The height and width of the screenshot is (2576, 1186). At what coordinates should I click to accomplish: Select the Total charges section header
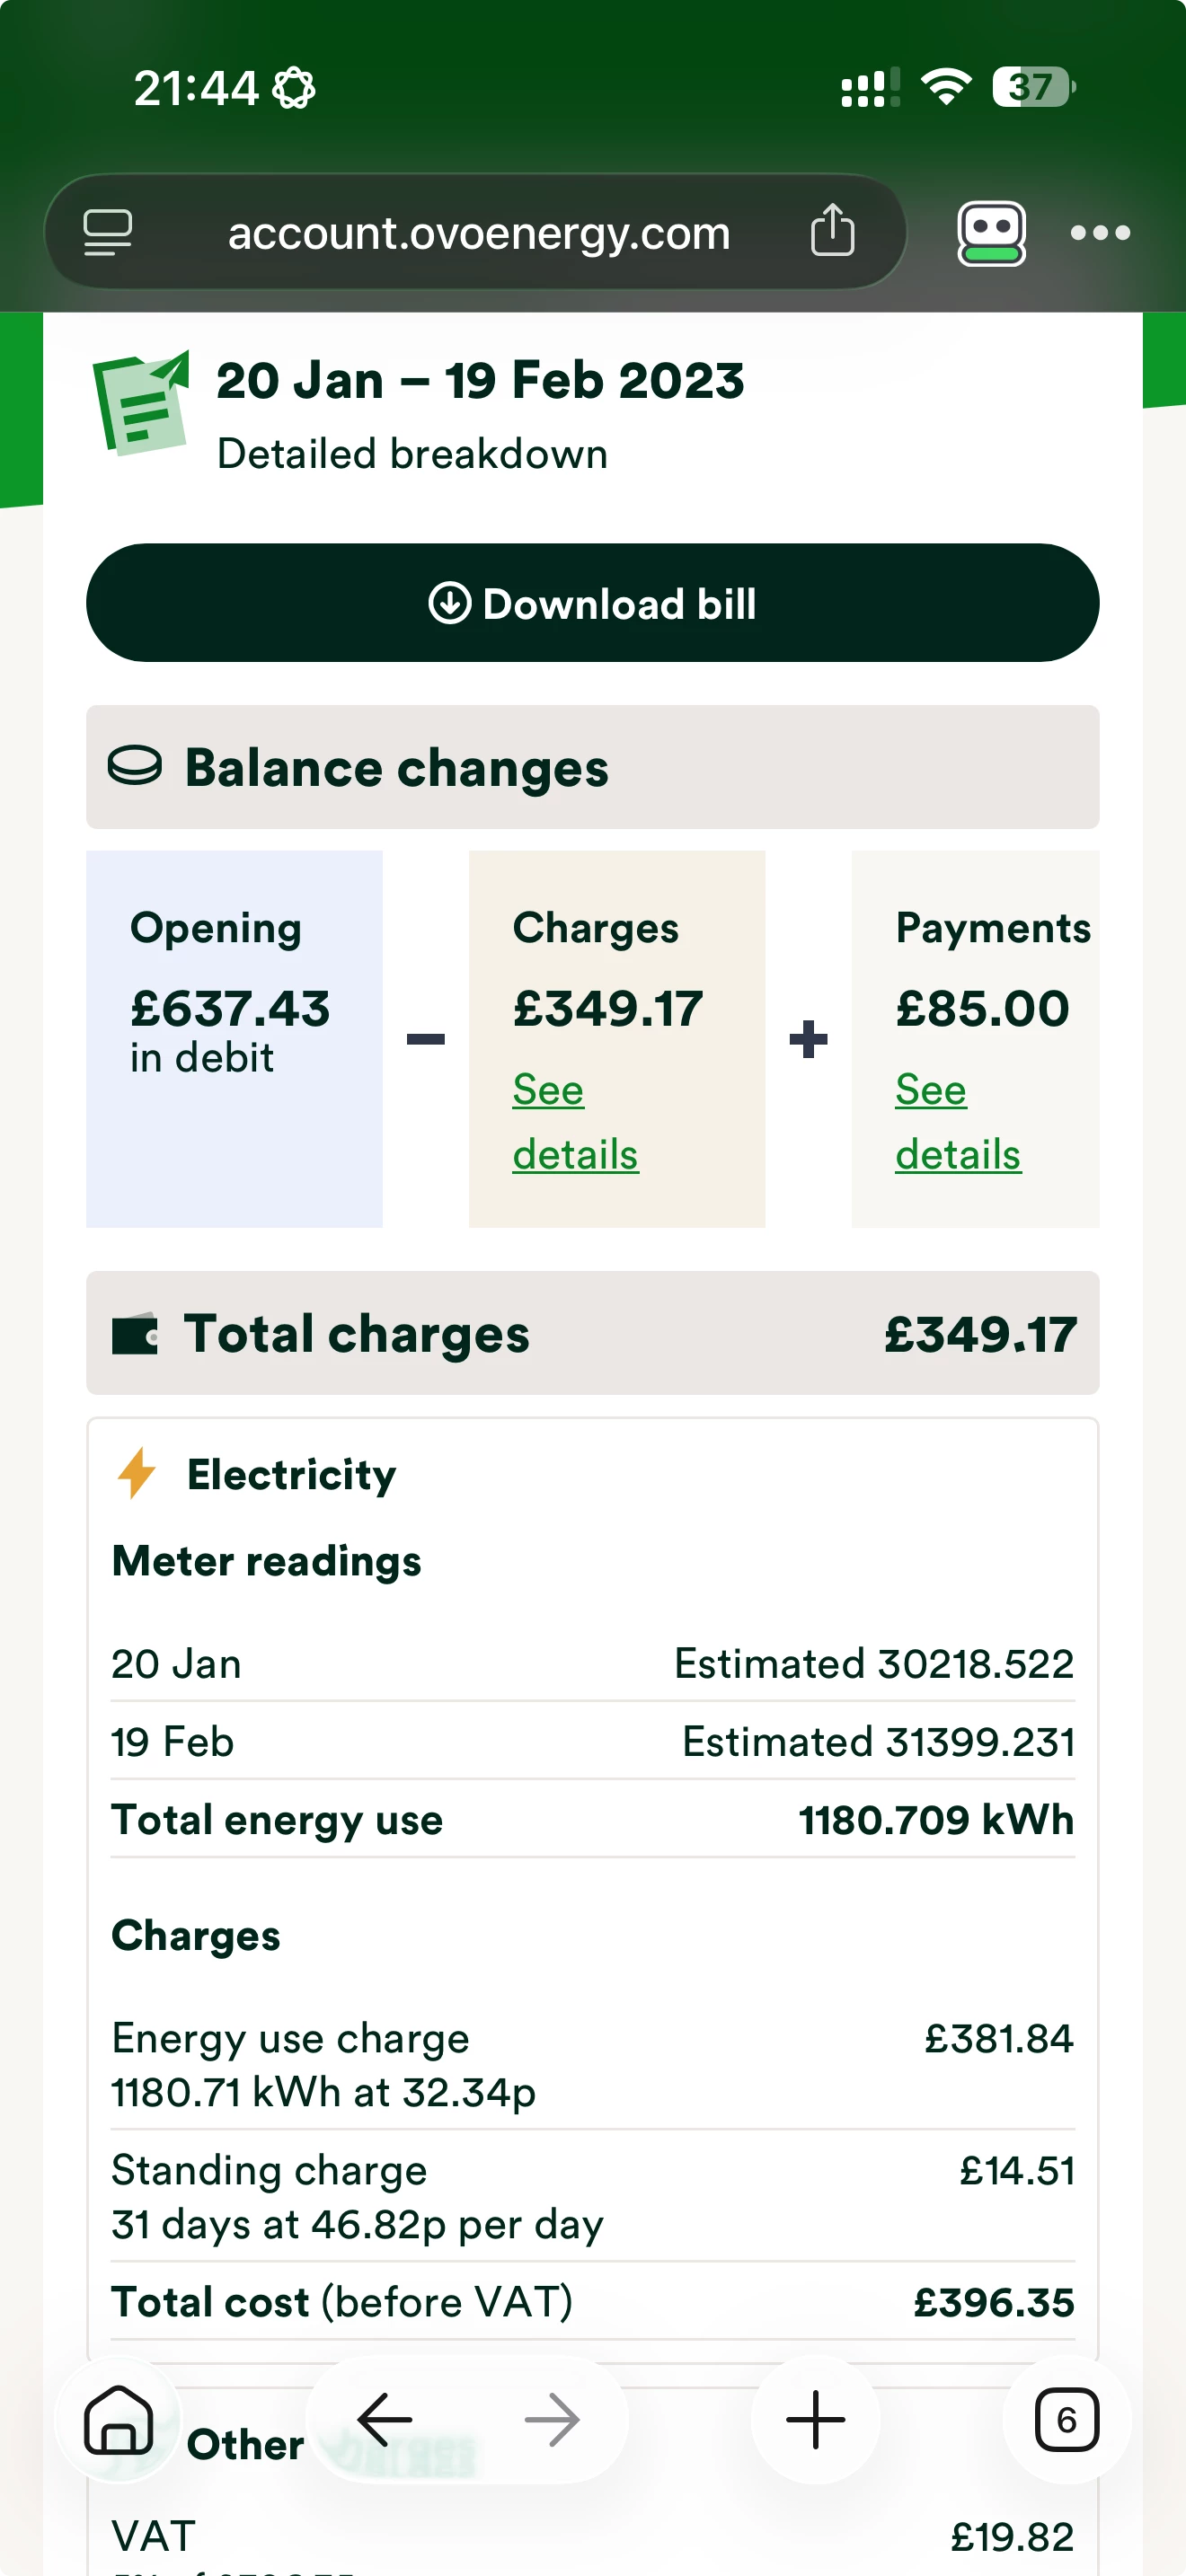pos(593,1333)
